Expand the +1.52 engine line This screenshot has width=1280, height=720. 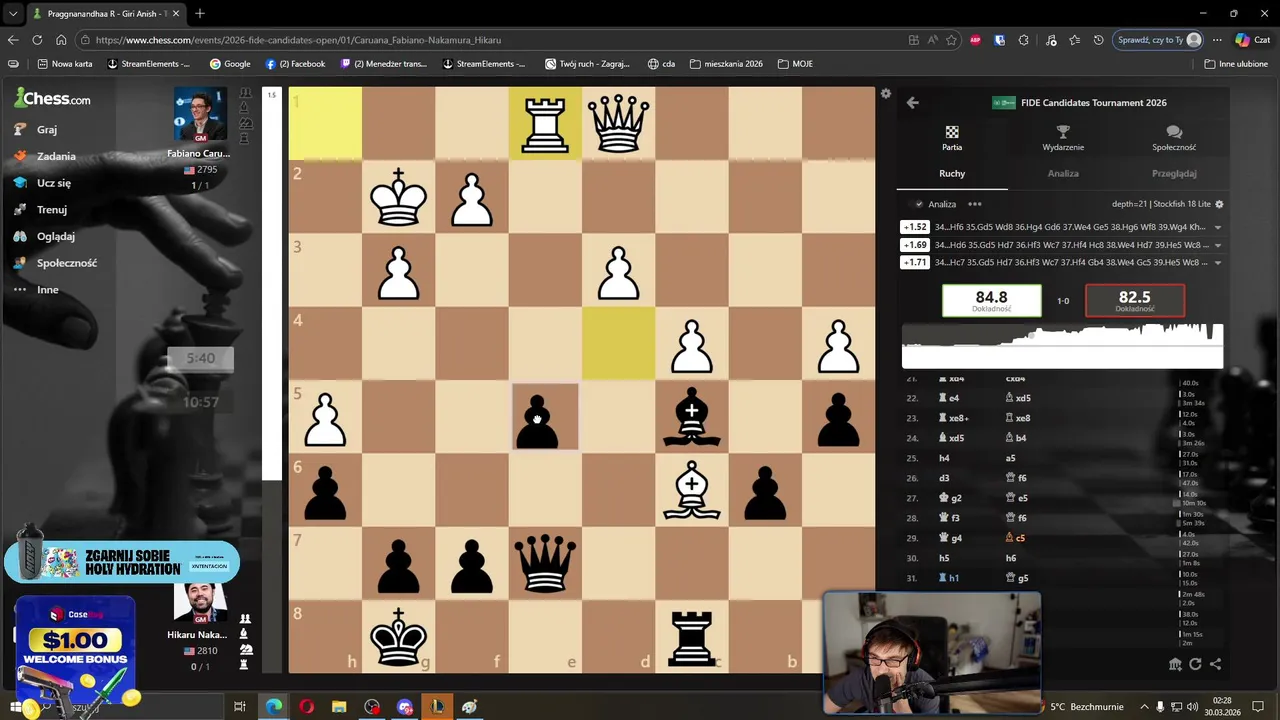click(x=1217, y=227)
